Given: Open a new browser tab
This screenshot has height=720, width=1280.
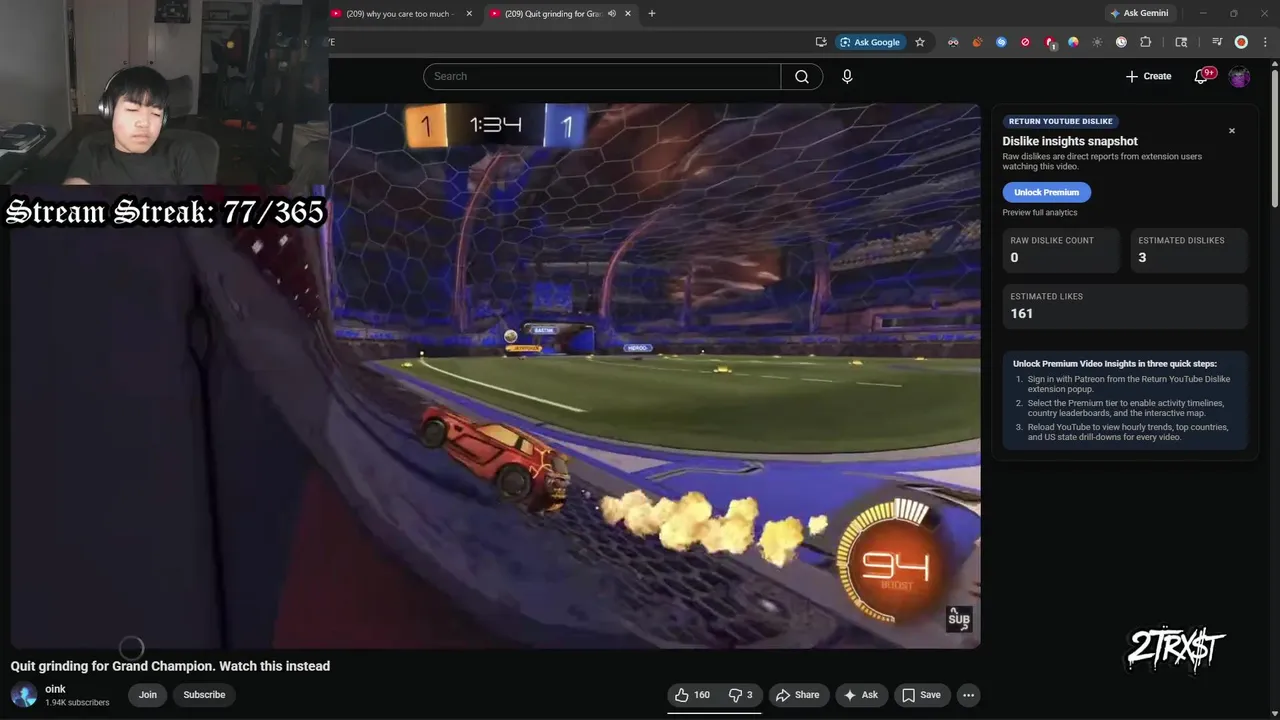Looking at the screenshot, I should 652,13.
